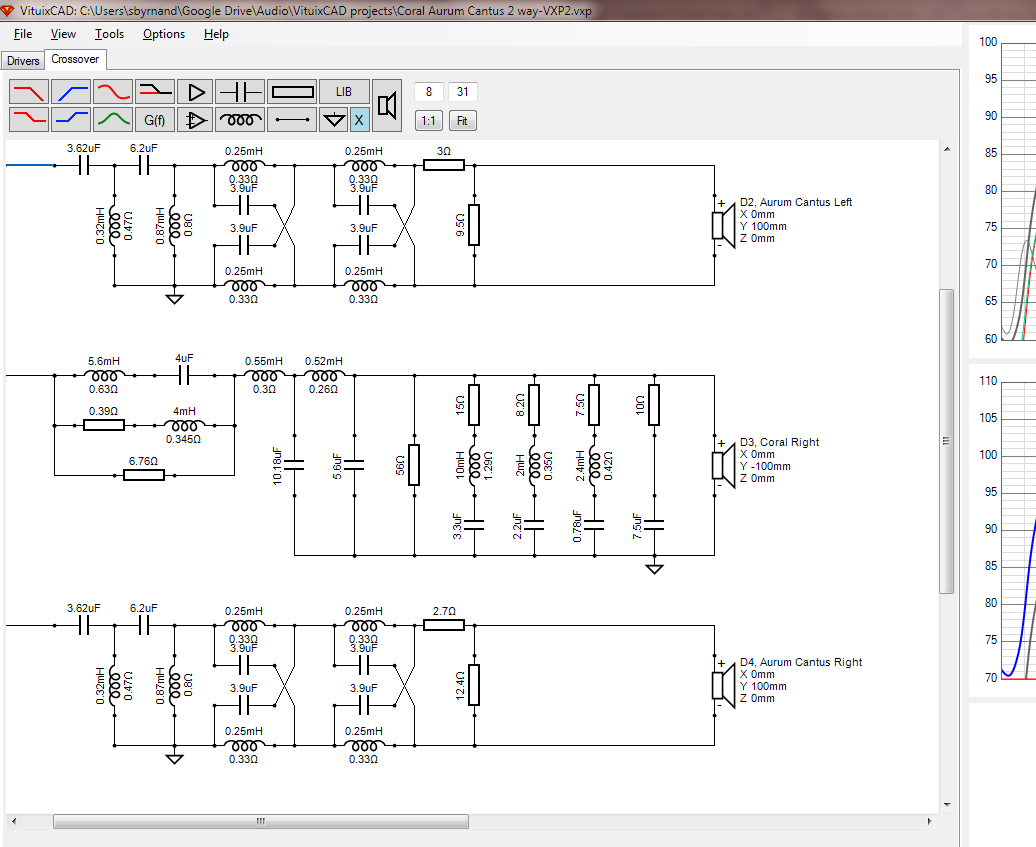Click vertical scrollbar down arrow

[x=947, y=805]
